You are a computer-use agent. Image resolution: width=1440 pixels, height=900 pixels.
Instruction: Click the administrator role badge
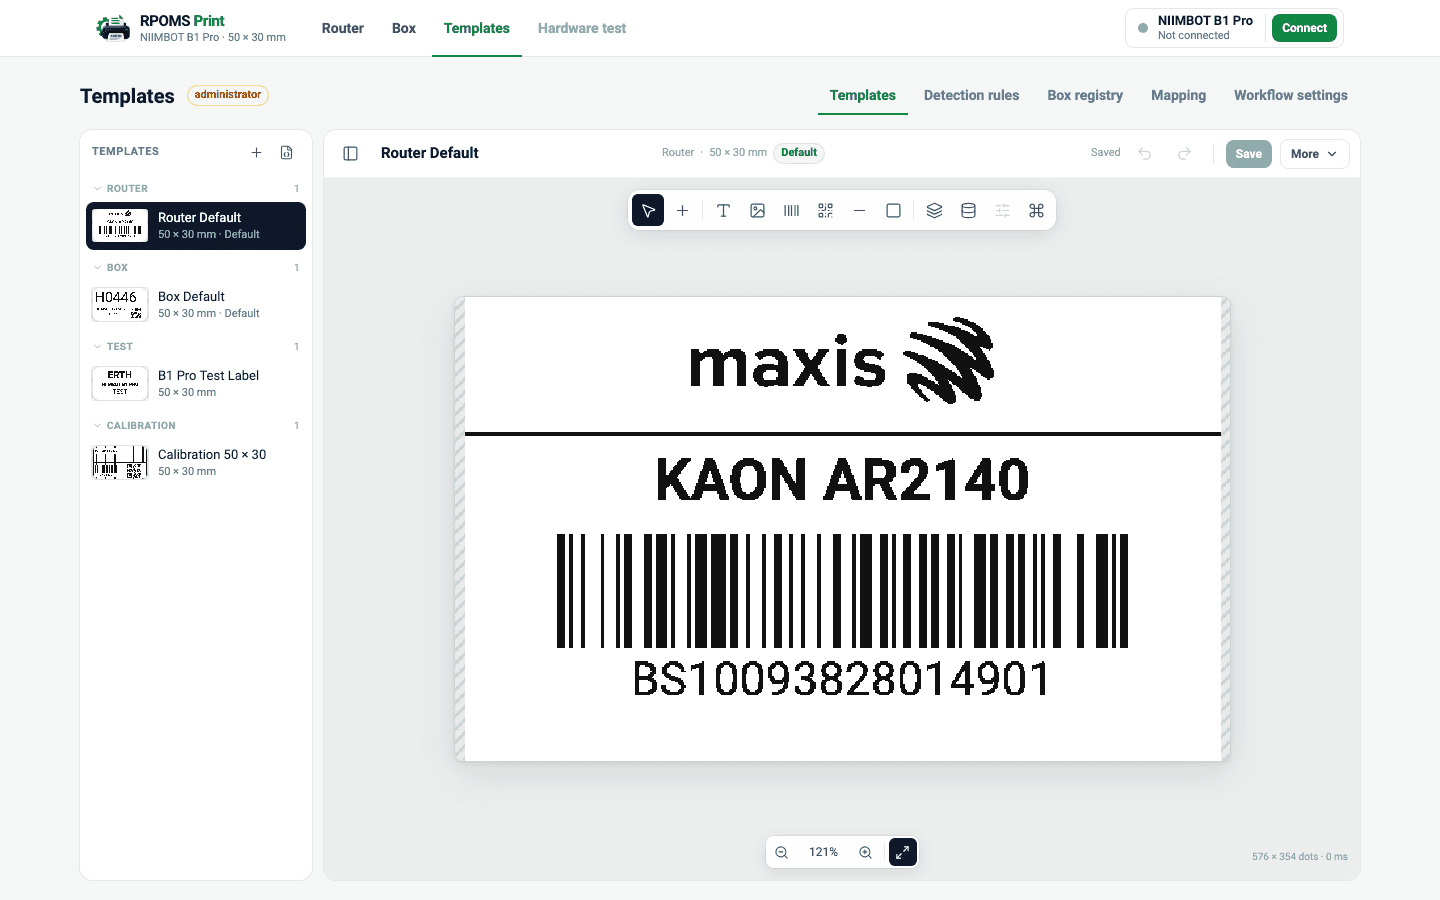[228, 95]
